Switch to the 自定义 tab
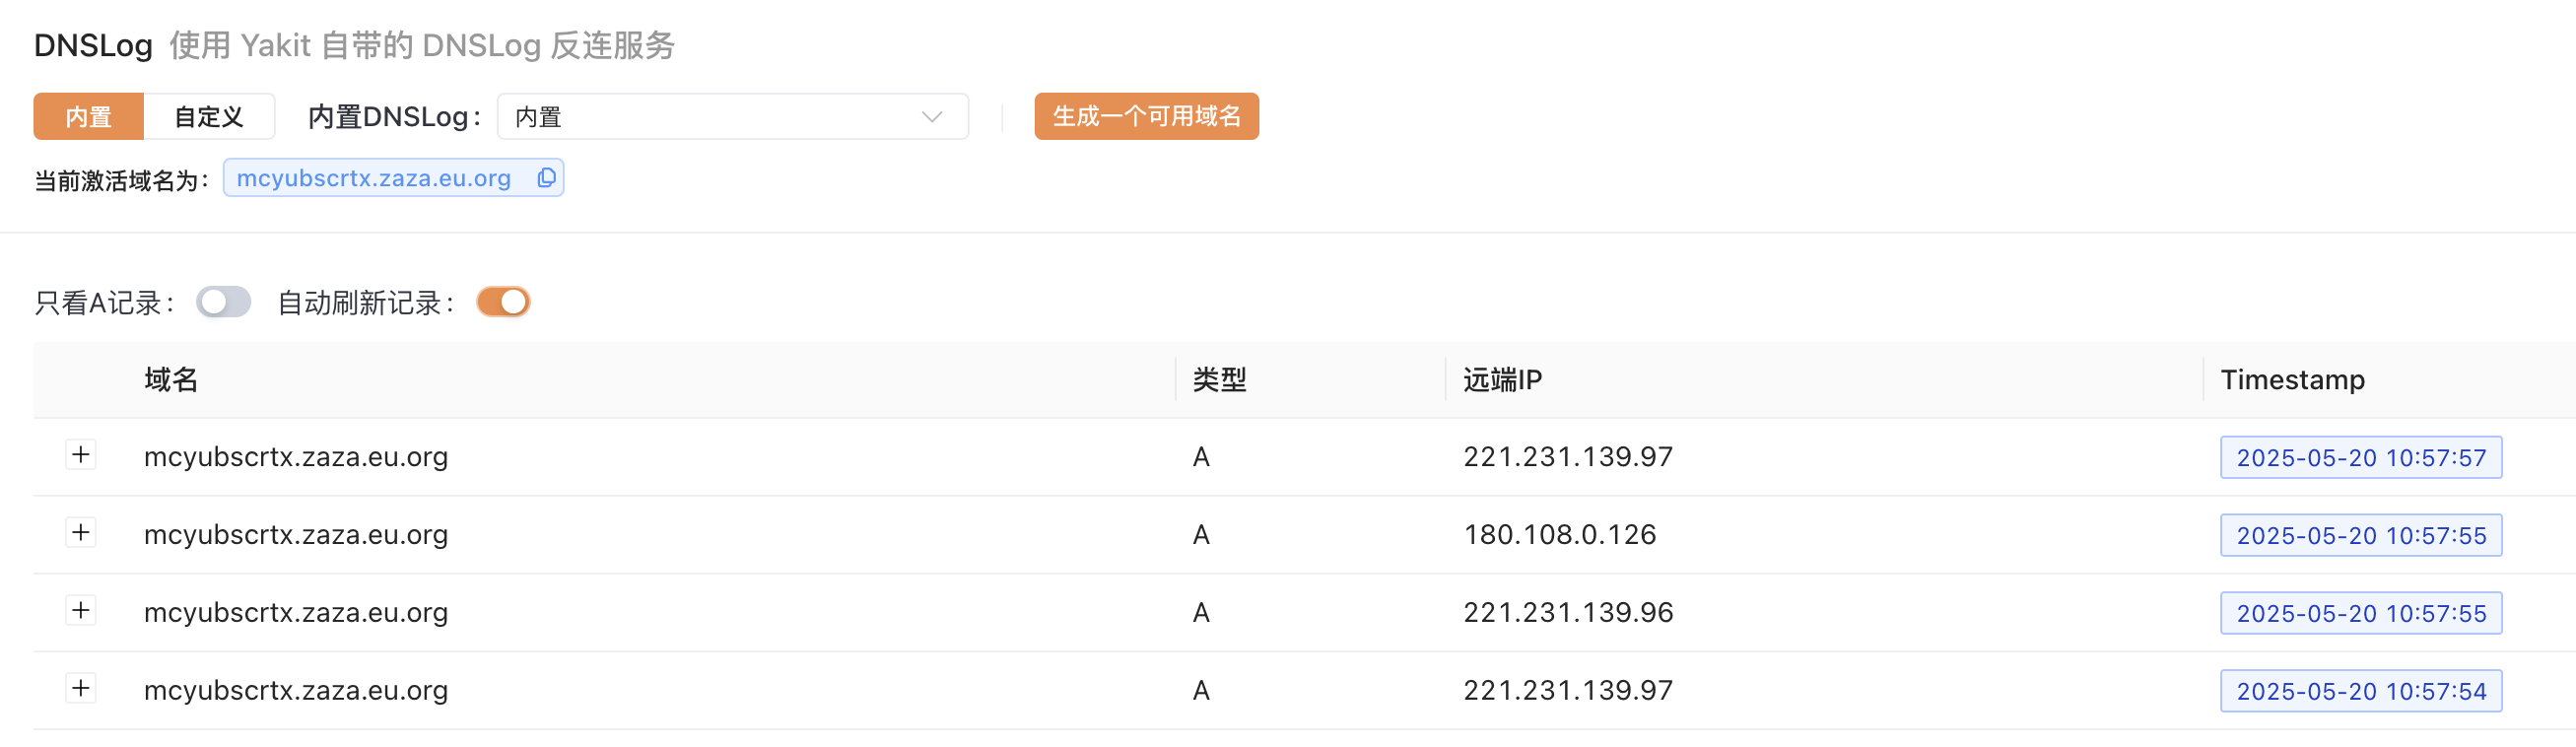2576x747 pixels. tap(209, 117)
